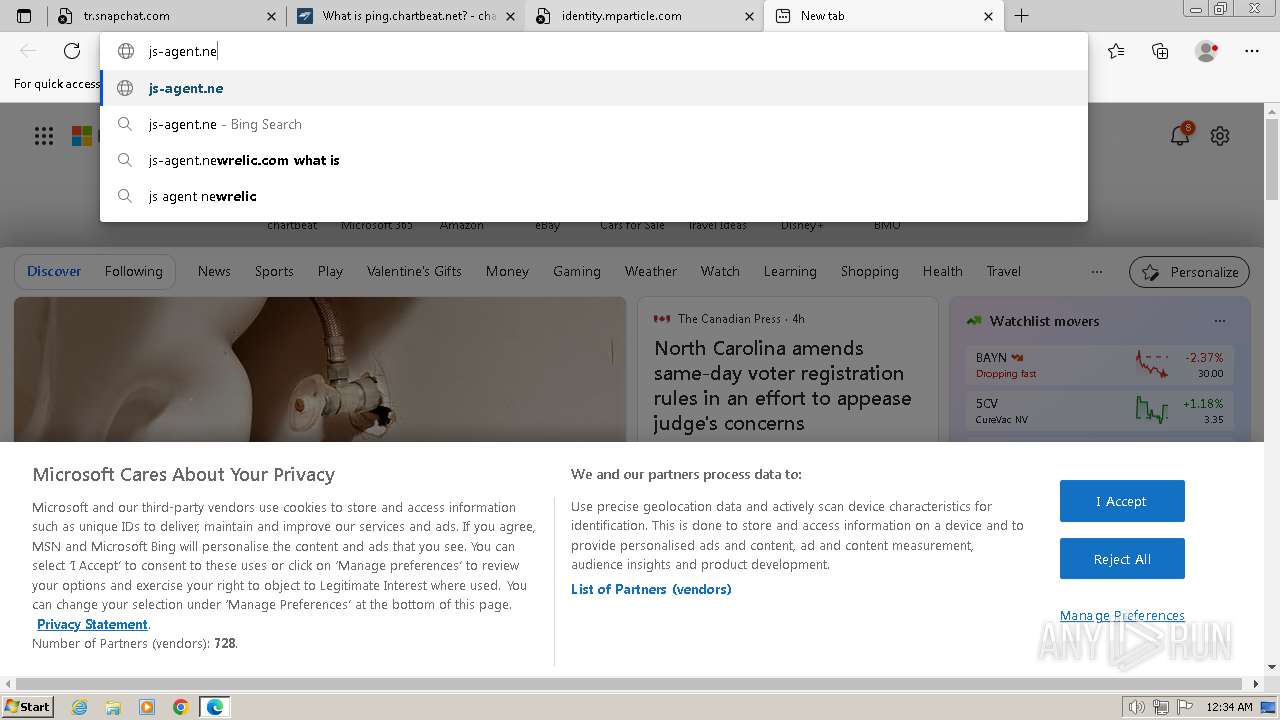Screen dimensions: 1280x720
Task: Open the Privacy Statement link
Action: [92, 624]
